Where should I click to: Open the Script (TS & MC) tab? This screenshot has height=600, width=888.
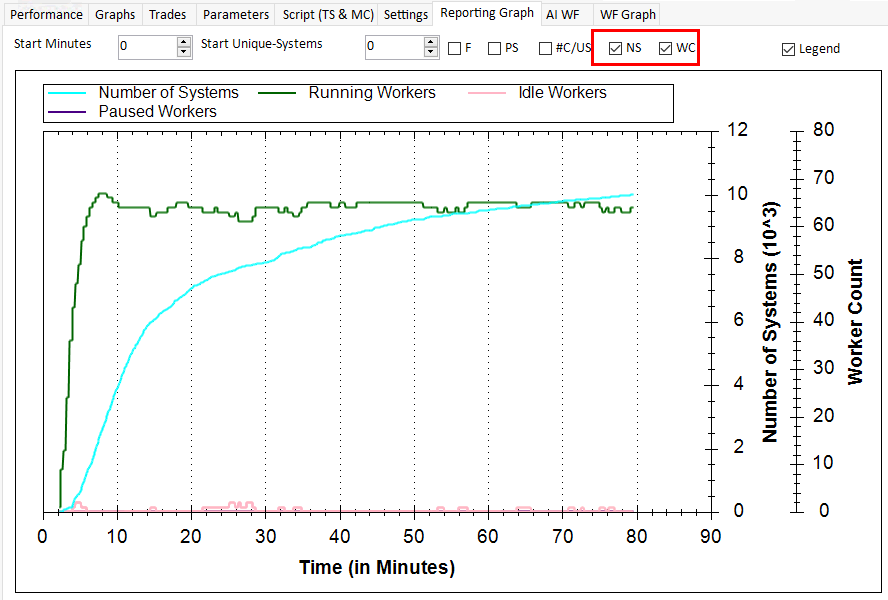pos(327,15)
